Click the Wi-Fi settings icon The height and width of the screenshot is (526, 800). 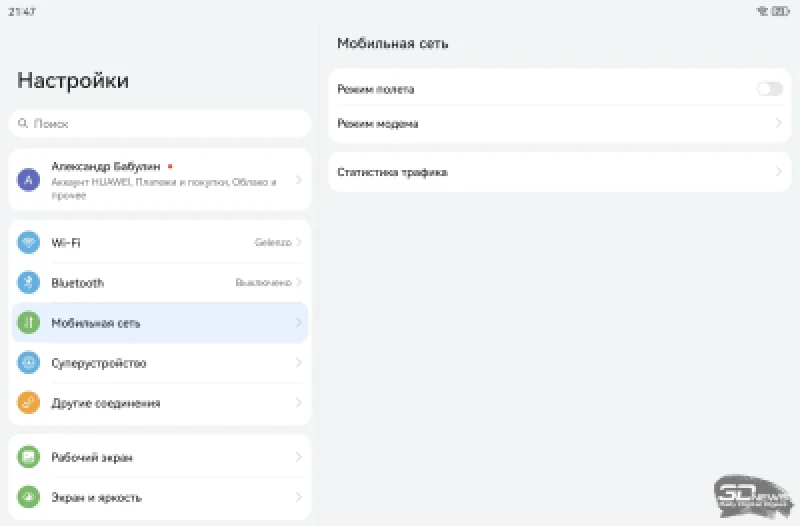pos(29,243)
